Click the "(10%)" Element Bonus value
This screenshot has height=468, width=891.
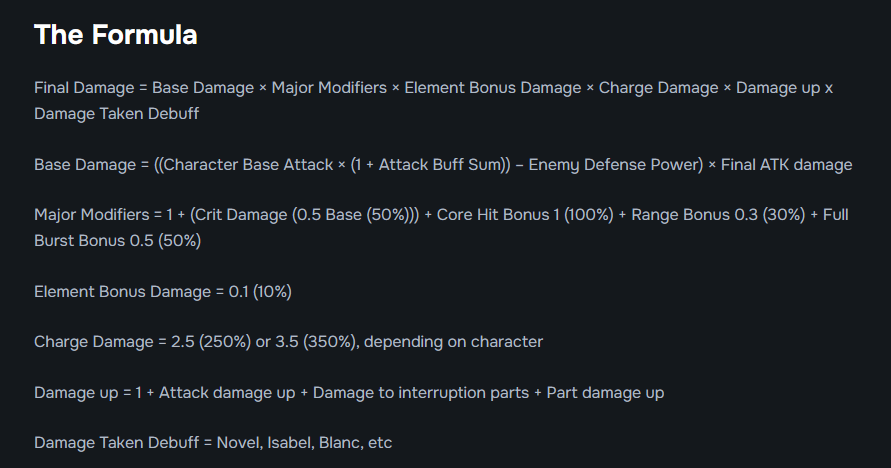270,292
